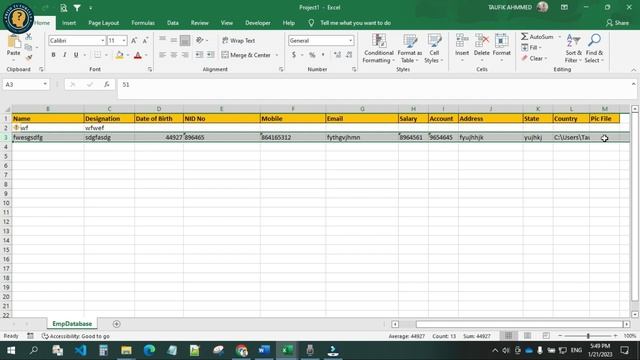Switch to Page Layout view in status bar

tap(527, 336)
